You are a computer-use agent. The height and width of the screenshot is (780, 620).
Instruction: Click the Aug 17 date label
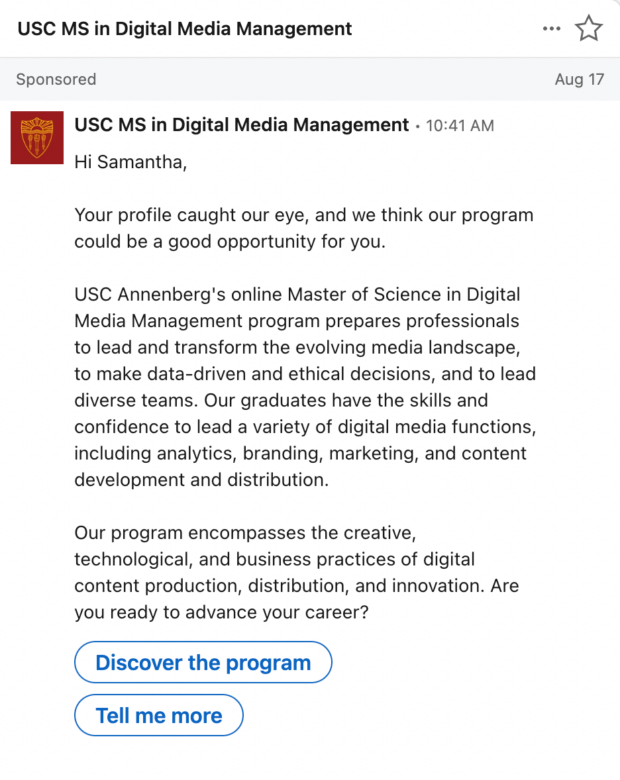tap(579, 80)
